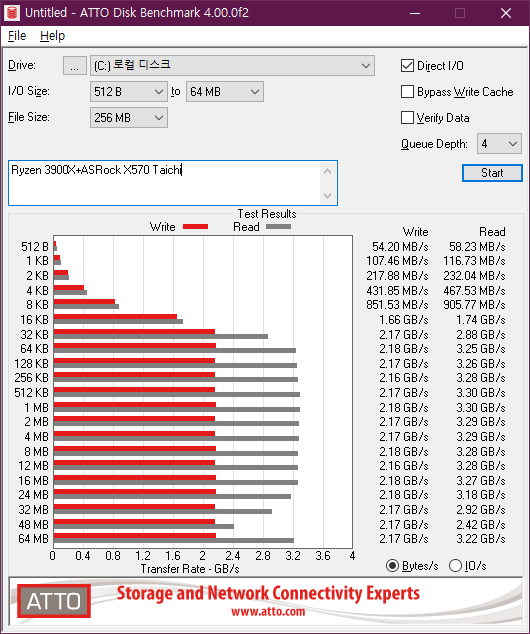
Task: Open the File Size 256 MB dropdown
Action: click(x=129, y=118)
